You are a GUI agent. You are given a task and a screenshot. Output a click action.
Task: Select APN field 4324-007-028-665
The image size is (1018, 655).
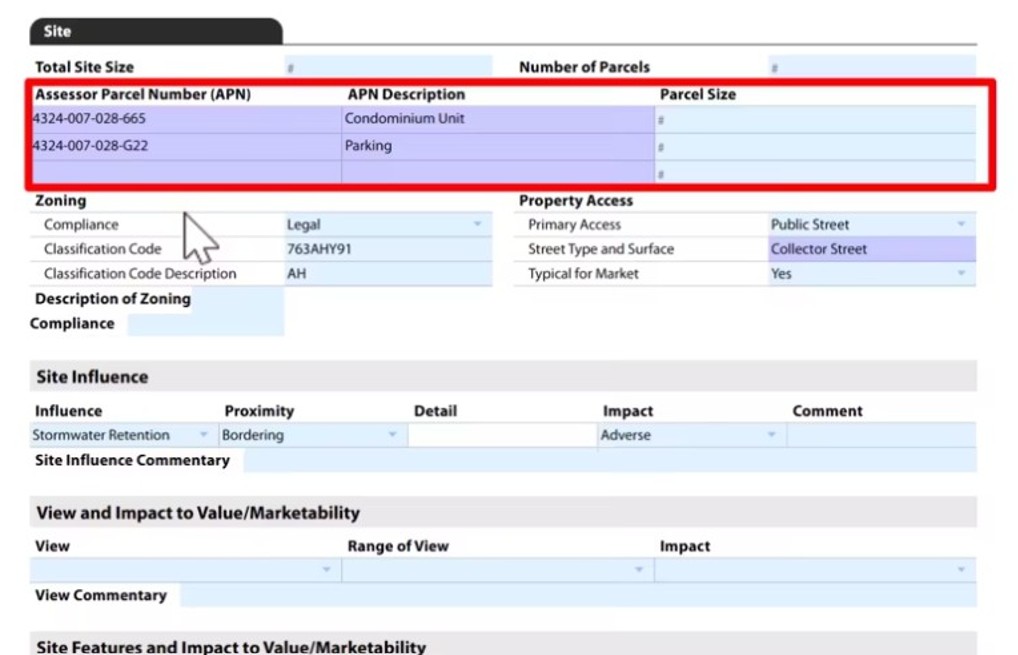click(x=185, y=119)
